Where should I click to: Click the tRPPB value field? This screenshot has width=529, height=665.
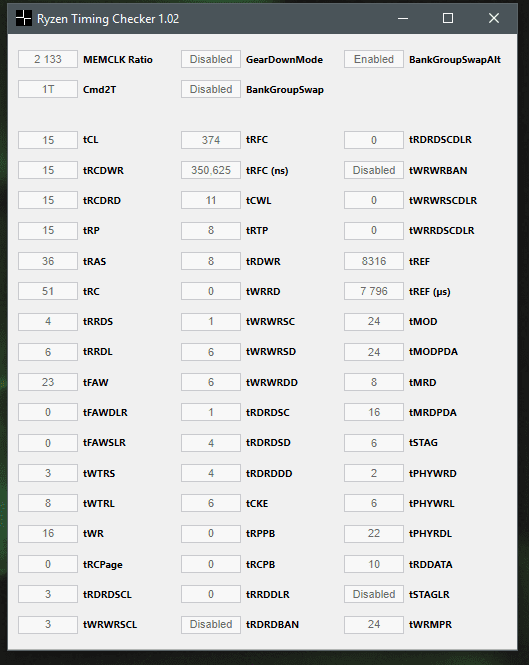tap(211, 534)
